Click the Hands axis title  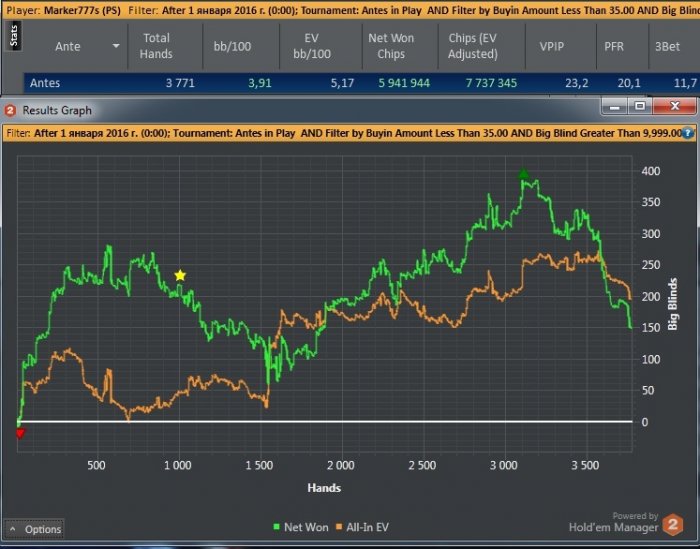coord(324,488)
